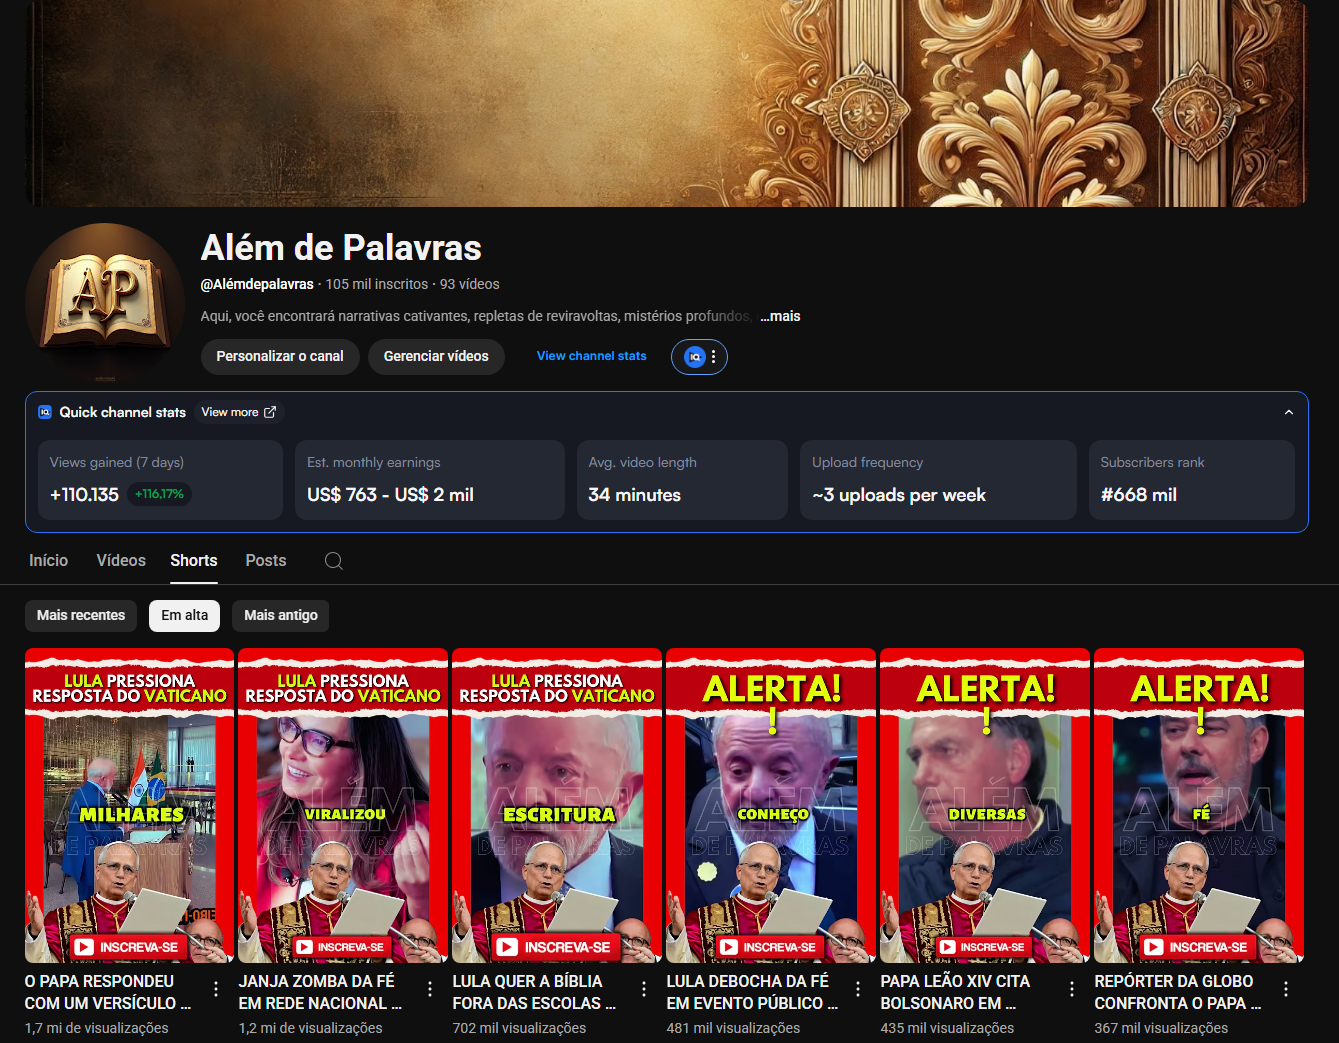Open options for 'REPÓRTER DA GLOBO' short
1339x1043 pixels.
1286,989
